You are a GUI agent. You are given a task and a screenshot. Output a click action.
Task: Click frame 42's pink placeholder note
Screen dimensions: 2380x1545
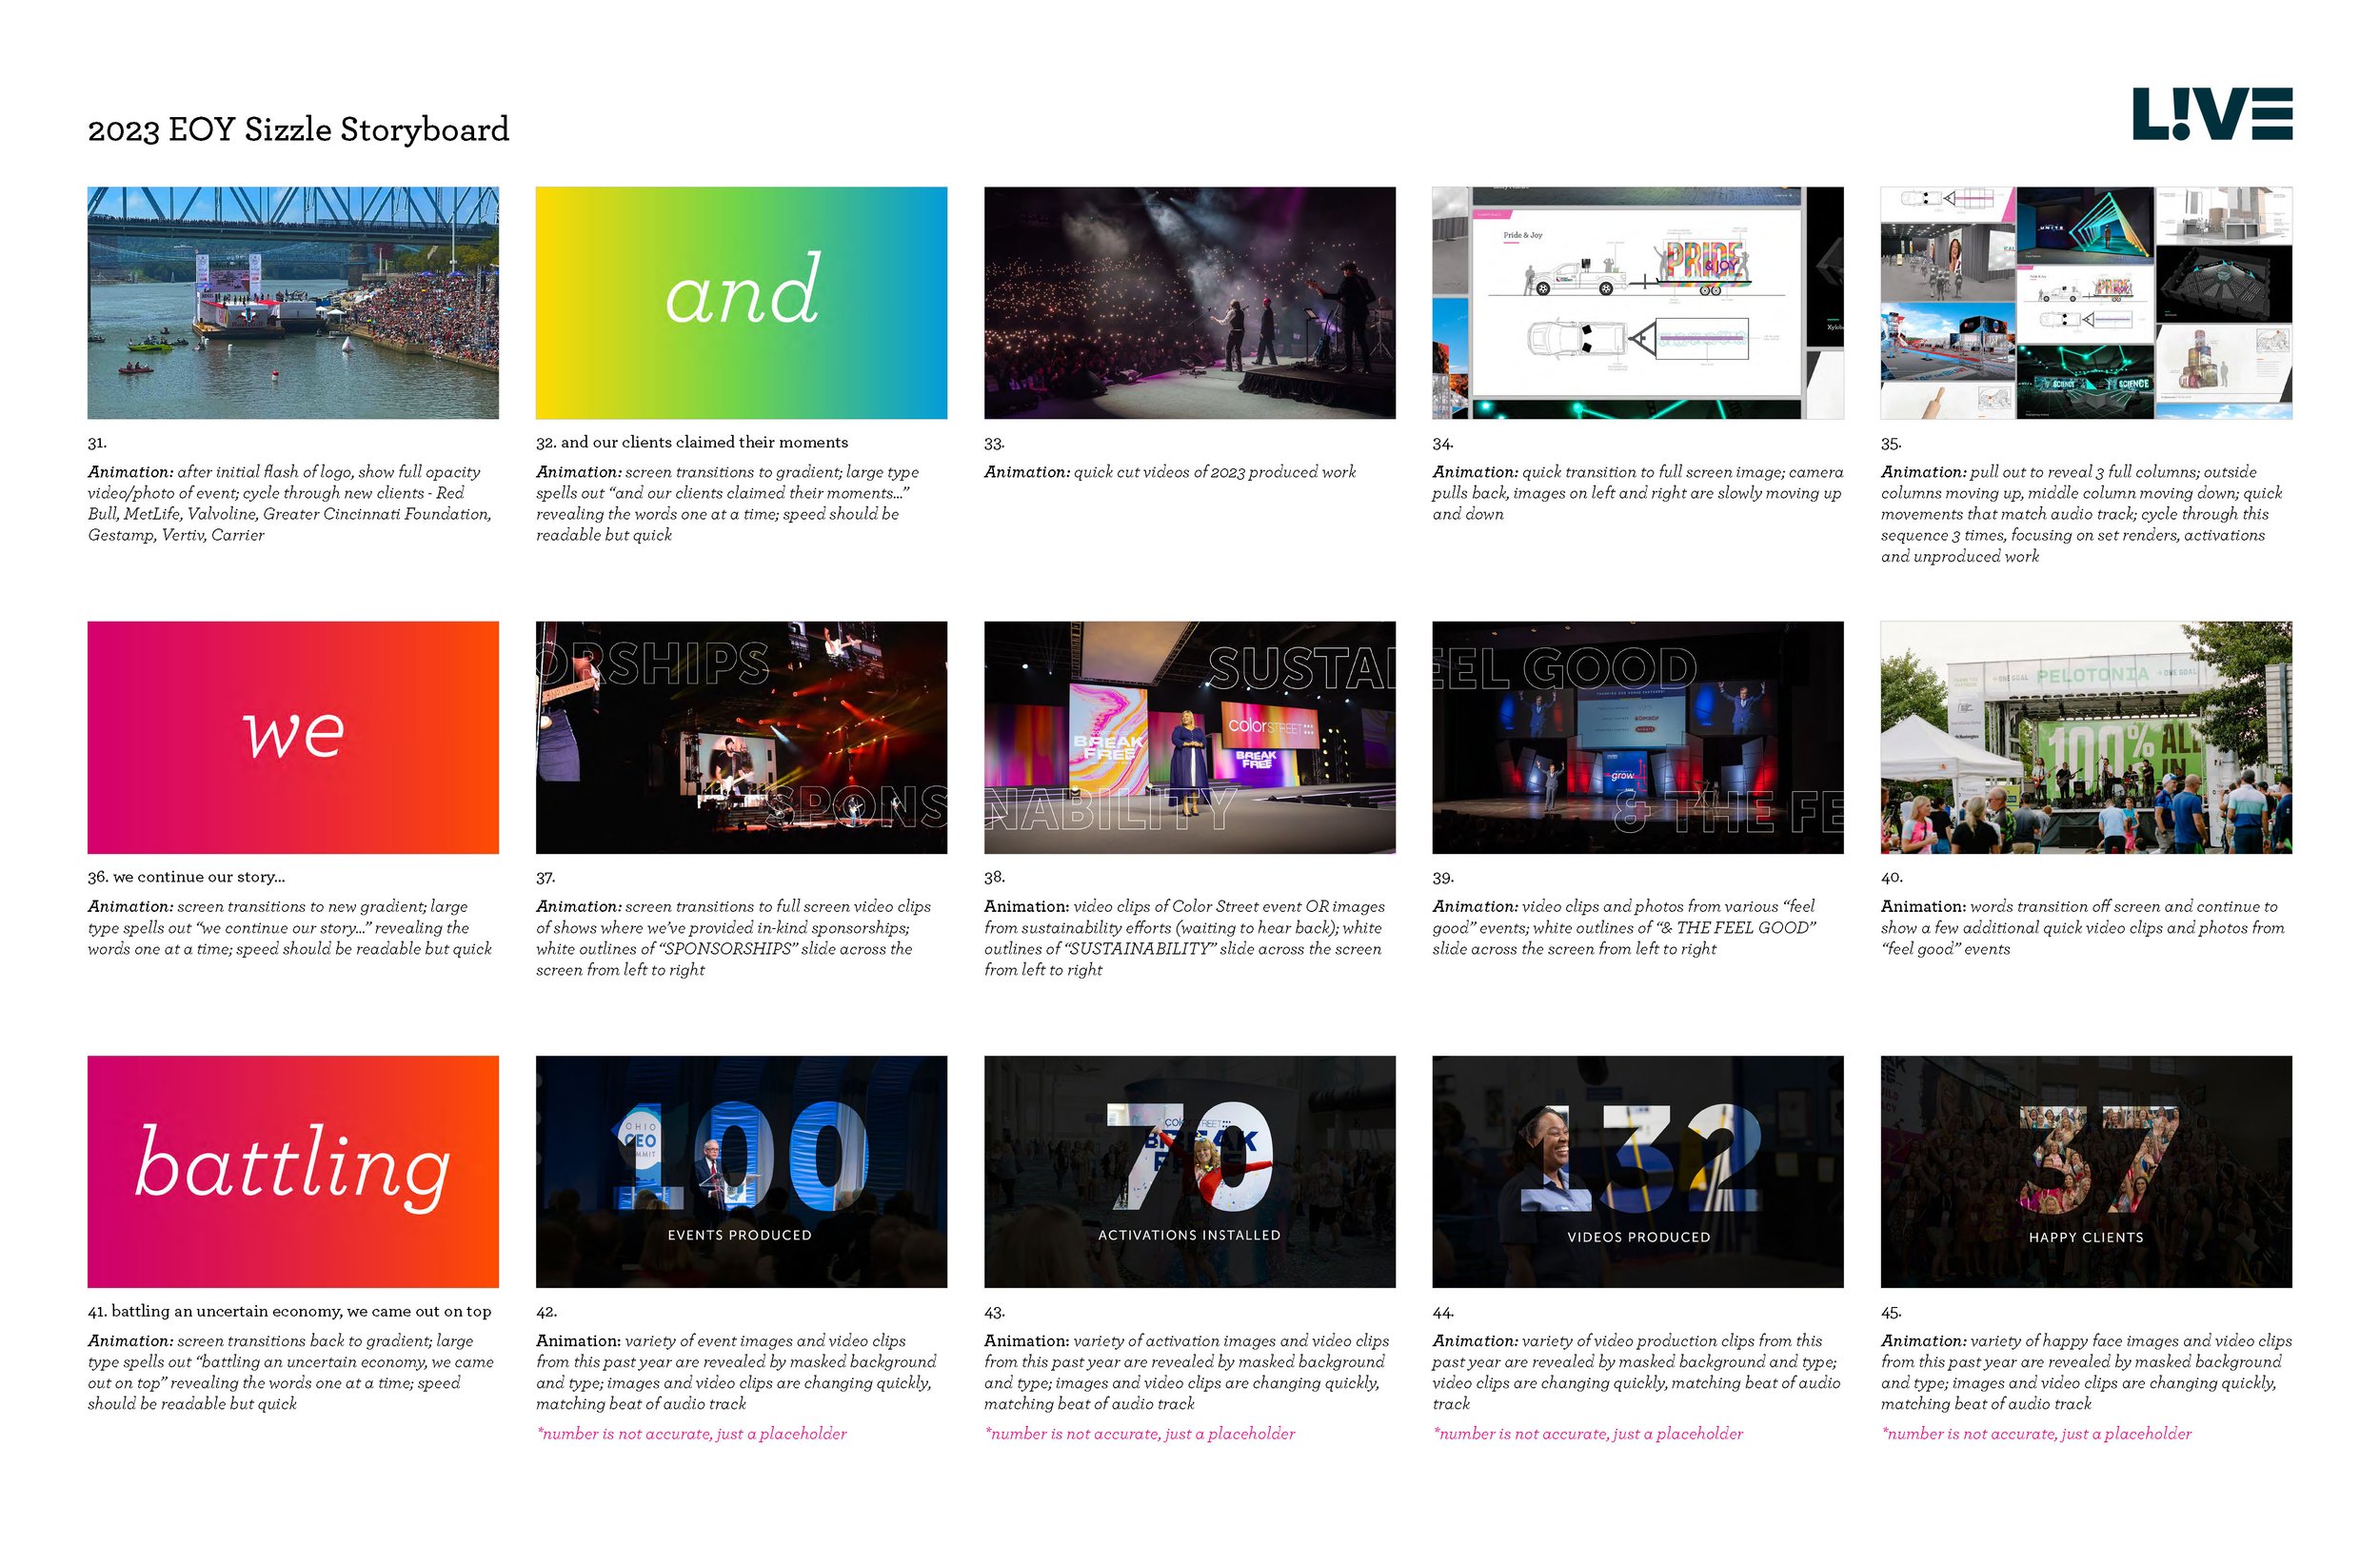[692, 1433]
